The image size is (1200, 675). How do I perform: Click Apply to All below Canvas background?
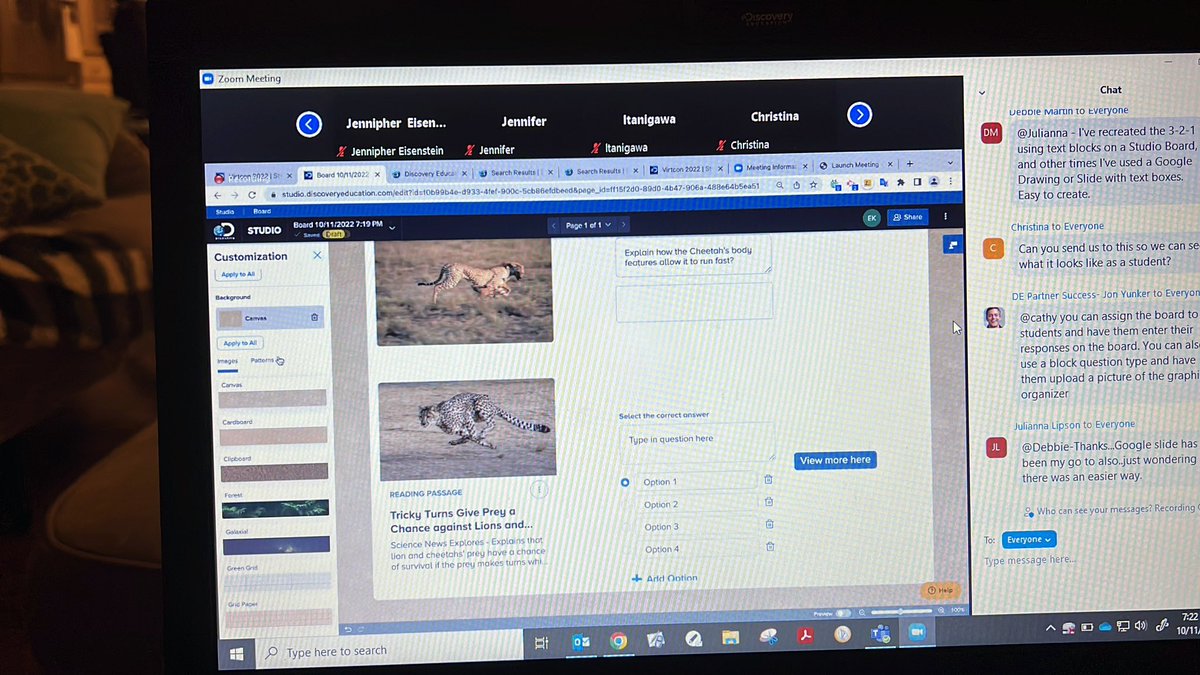[240, 343]
